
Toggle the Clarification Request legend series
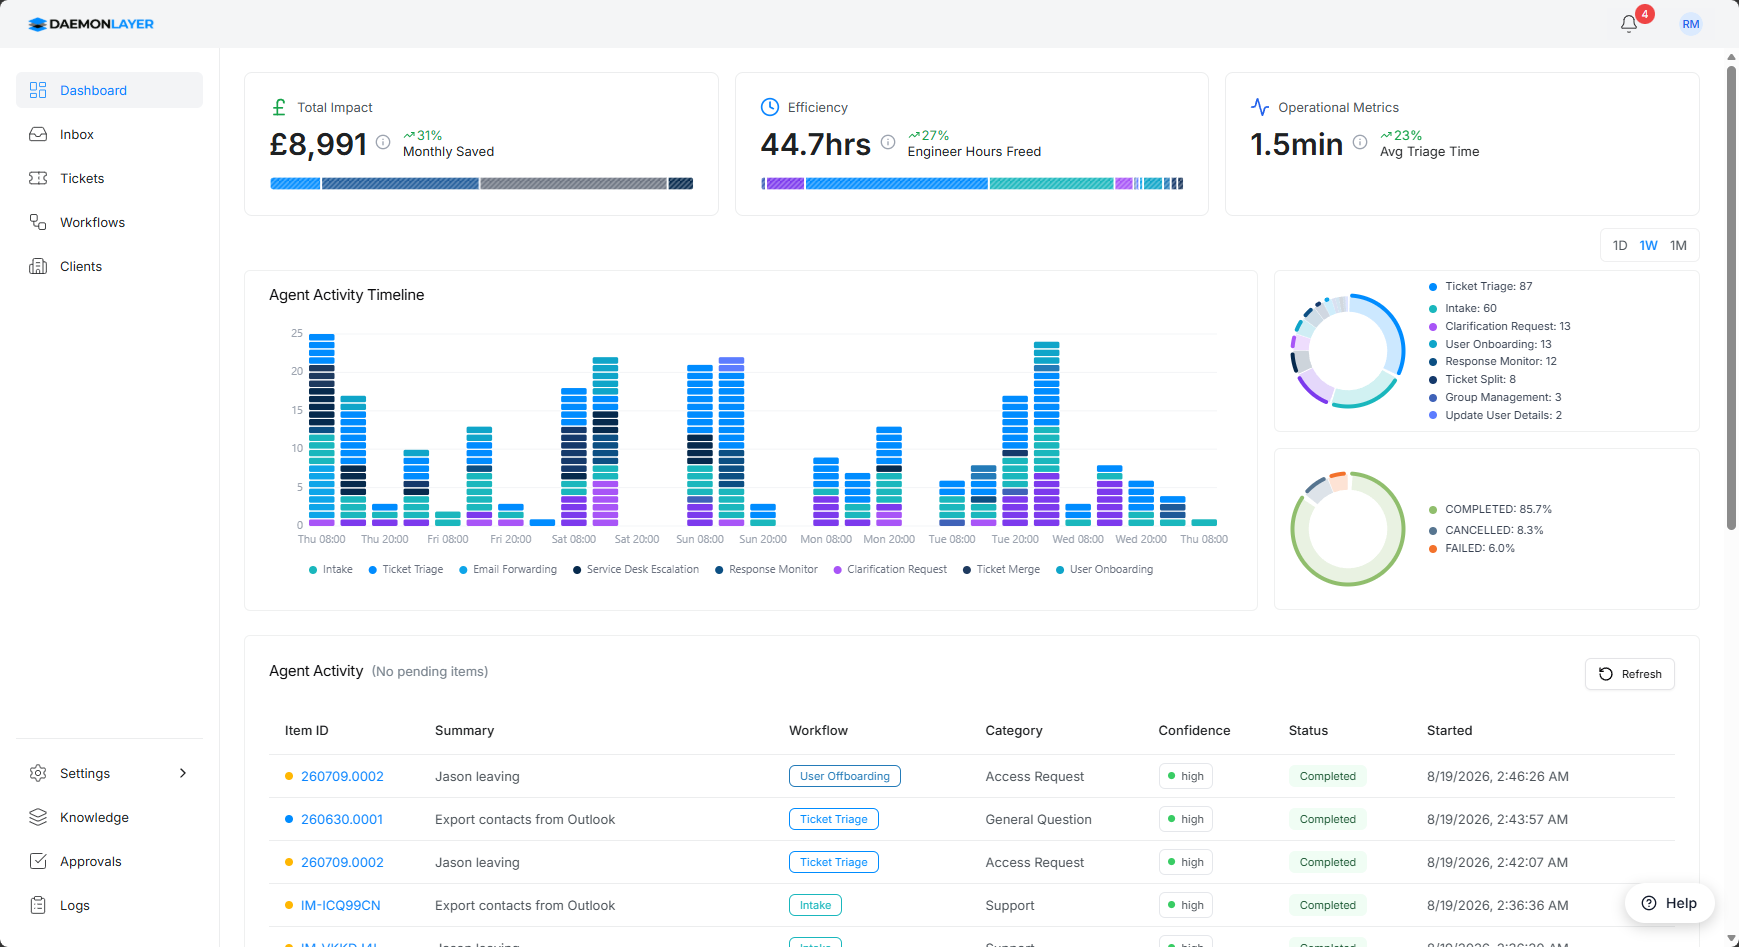[x=890, y=569]
